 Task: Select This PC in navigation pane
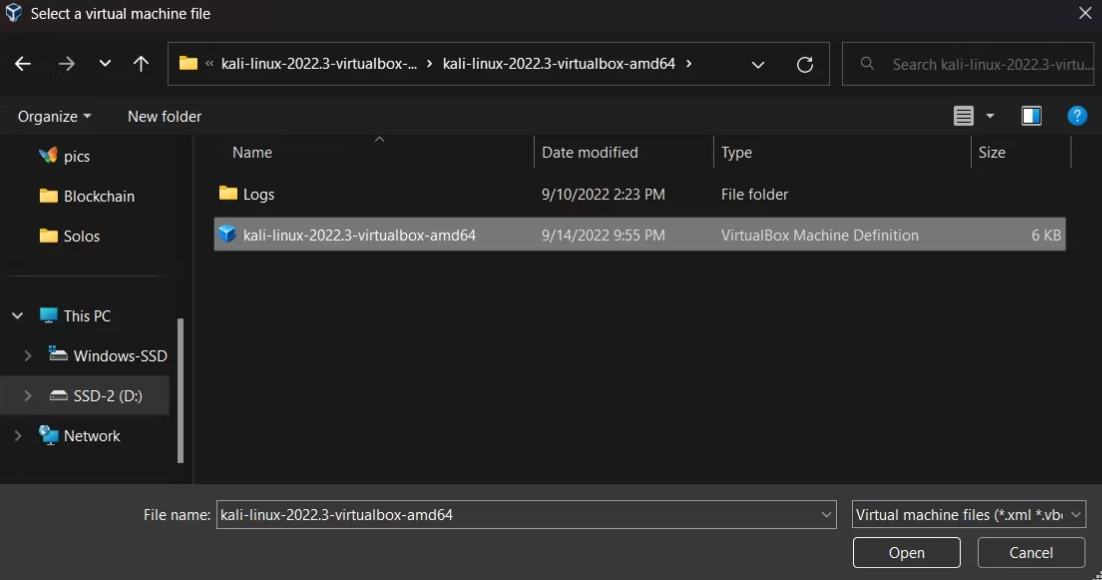87,316
